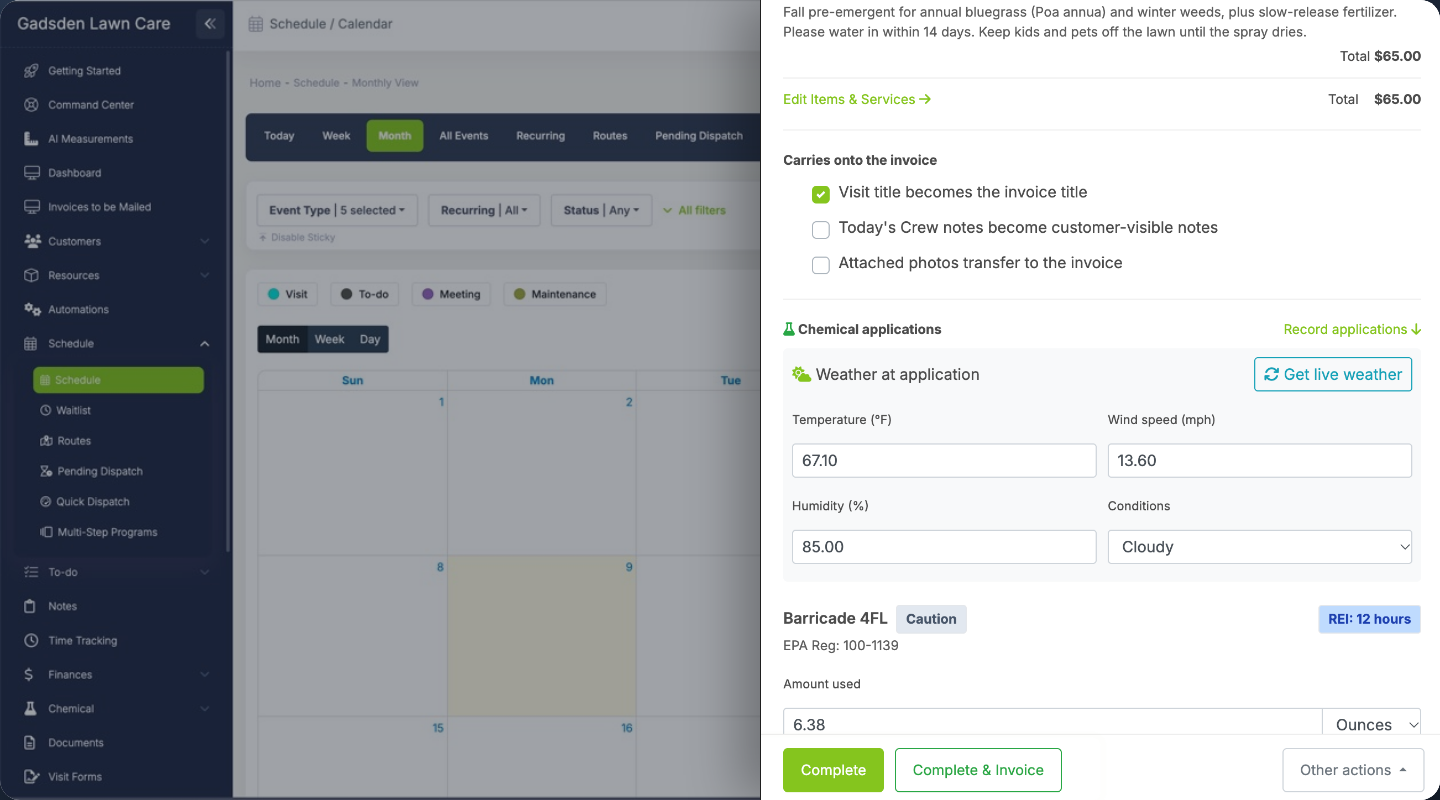Open the All Events tab

click(464, 136)
